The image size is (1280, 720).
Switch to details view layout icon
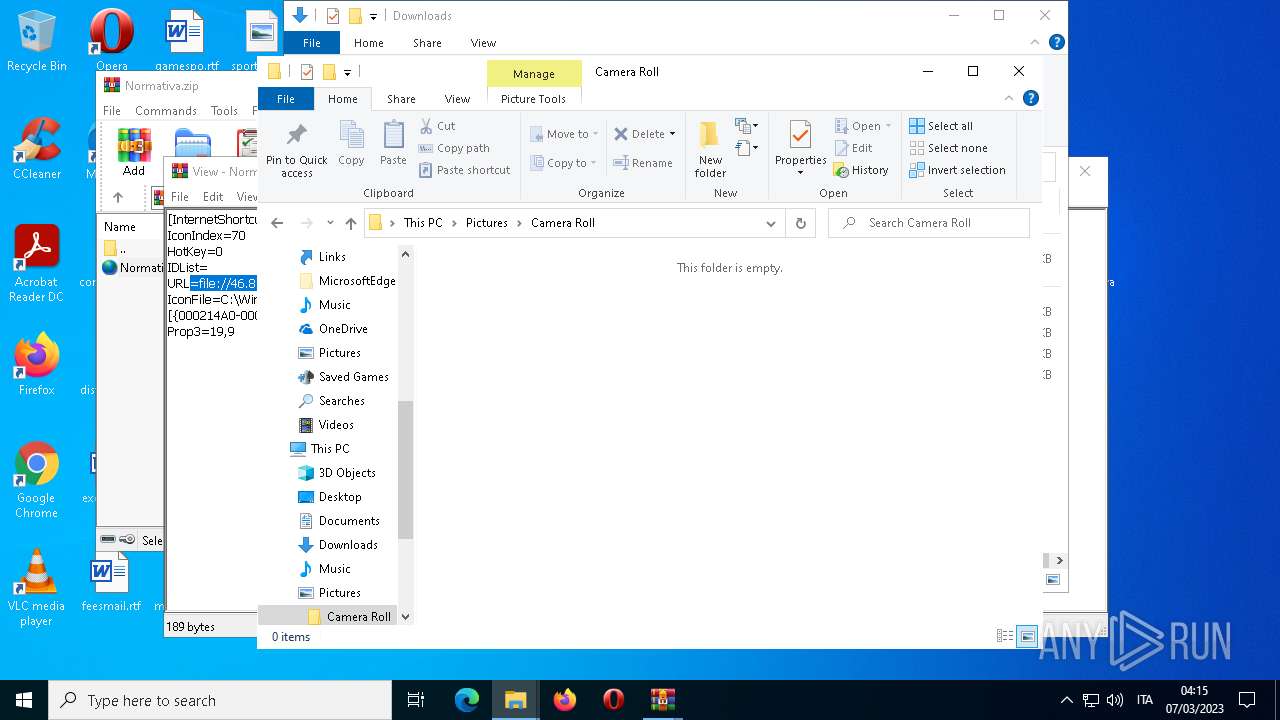click(x=1005, y=637)
